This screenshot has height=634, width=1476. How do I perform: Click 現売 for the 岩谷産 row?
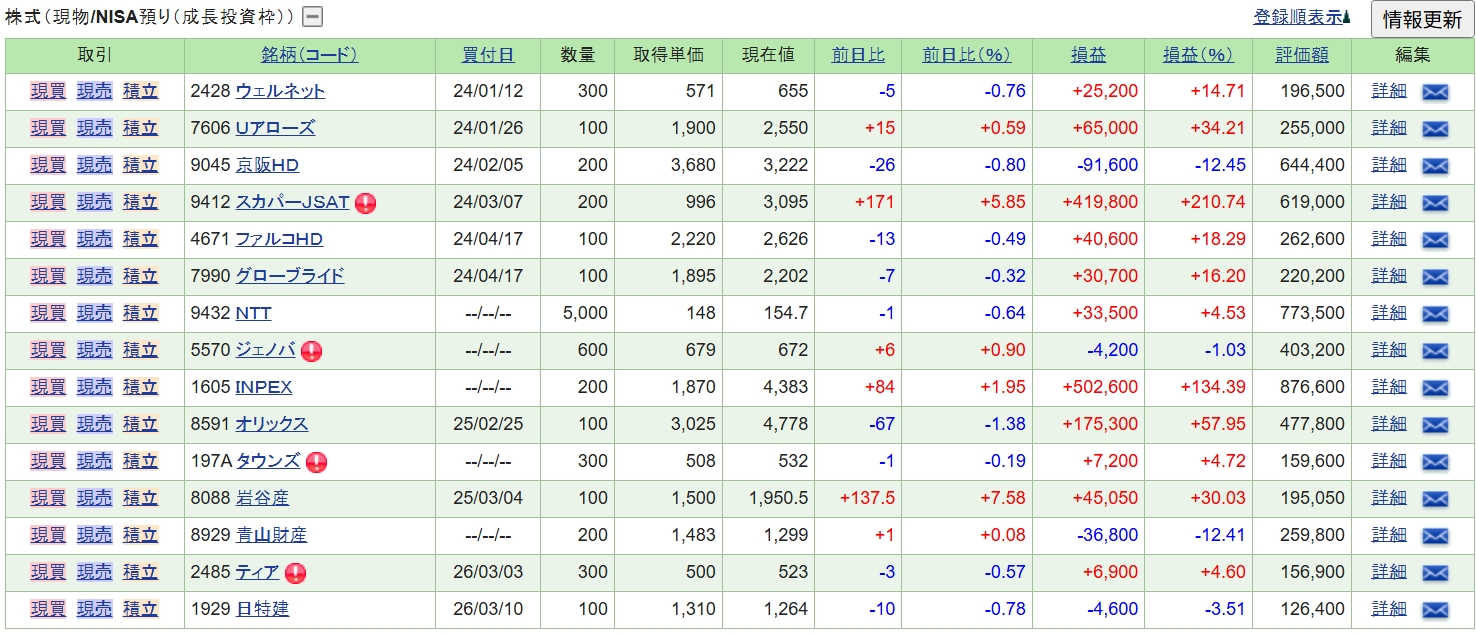[x=95, y=498]
